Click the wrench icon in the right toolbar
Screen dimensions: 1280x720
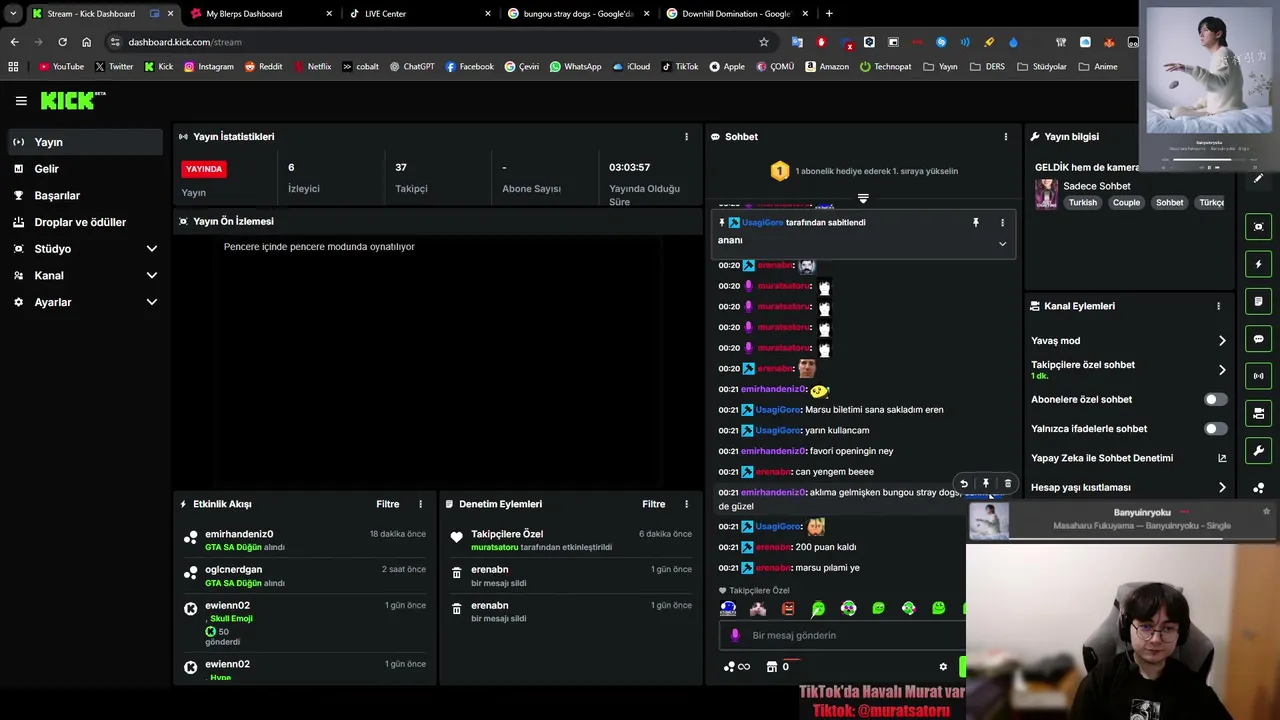click(1258, 451)
